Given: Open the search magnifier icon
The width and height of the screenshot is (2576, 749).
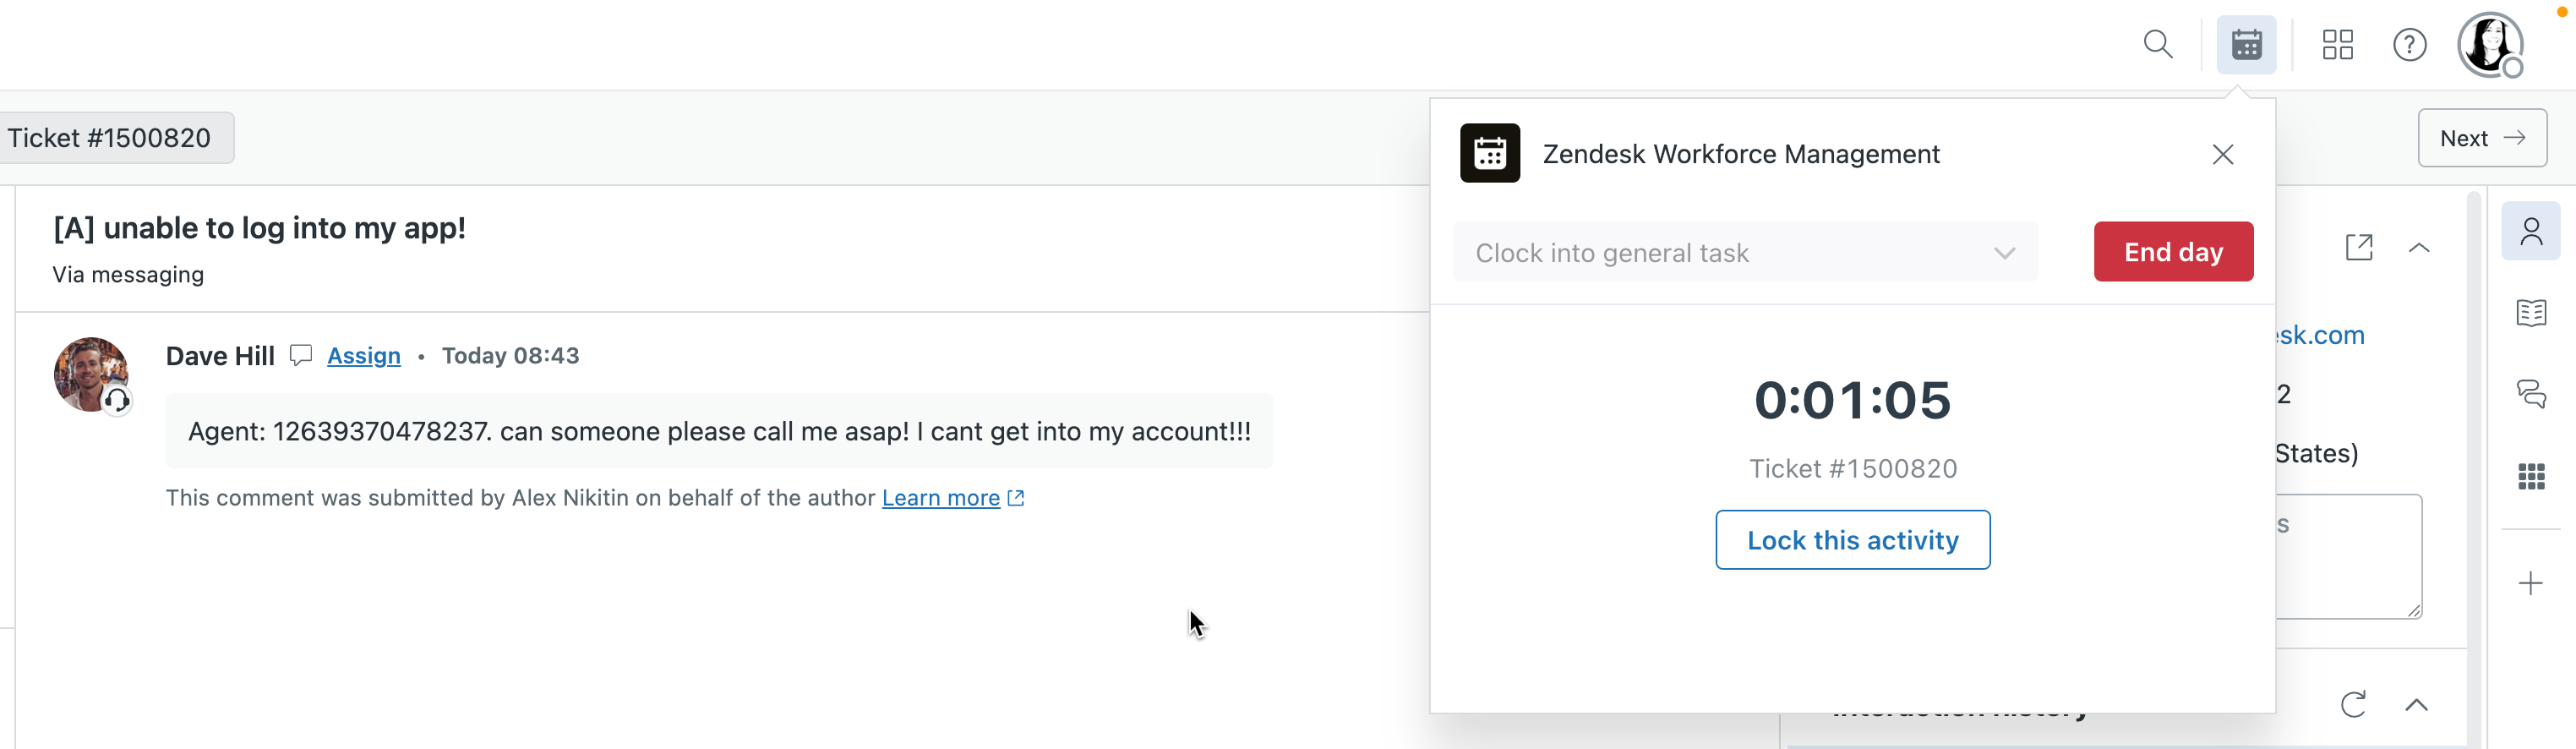Looking at the screenshot, I should tap(2158, 45).
